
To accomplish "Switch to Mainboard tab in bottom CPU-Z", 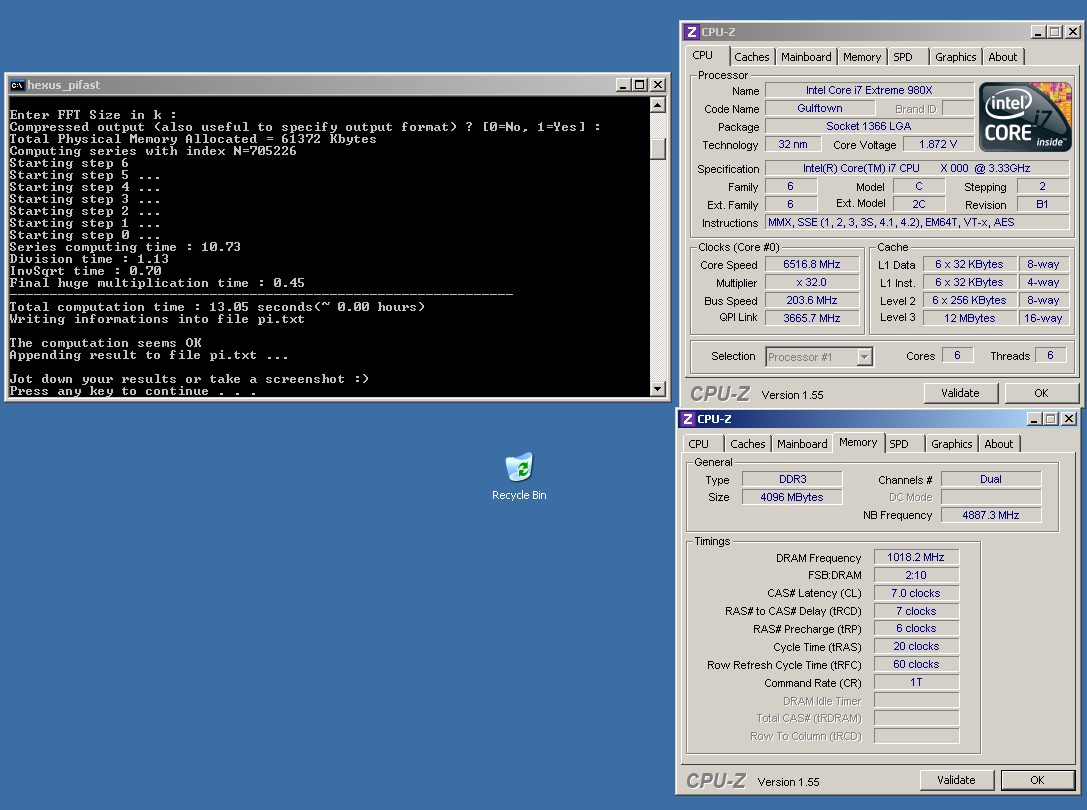I will (802, 444).
